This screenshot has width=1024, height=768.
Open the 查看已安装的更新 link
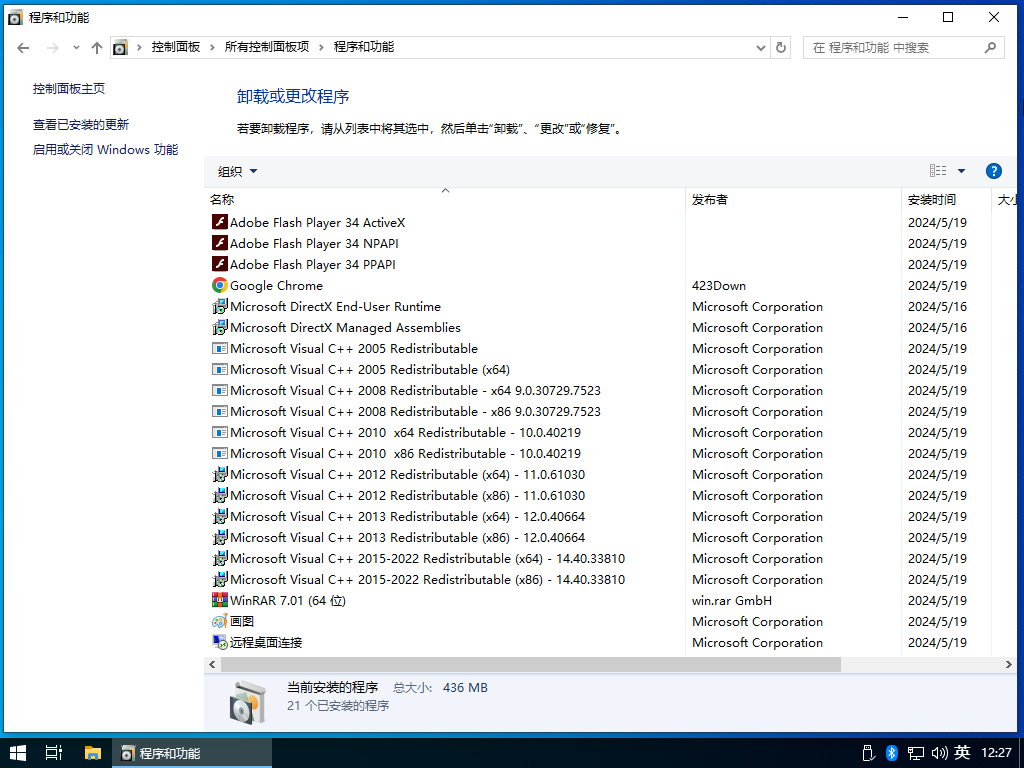81,125
